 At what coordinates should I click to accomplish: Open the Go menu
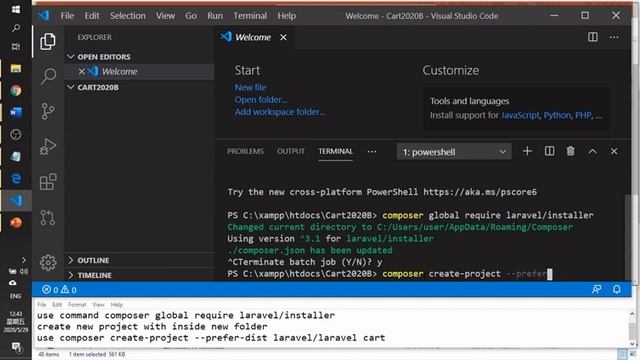pyautogui.click(x=191, y=16)
